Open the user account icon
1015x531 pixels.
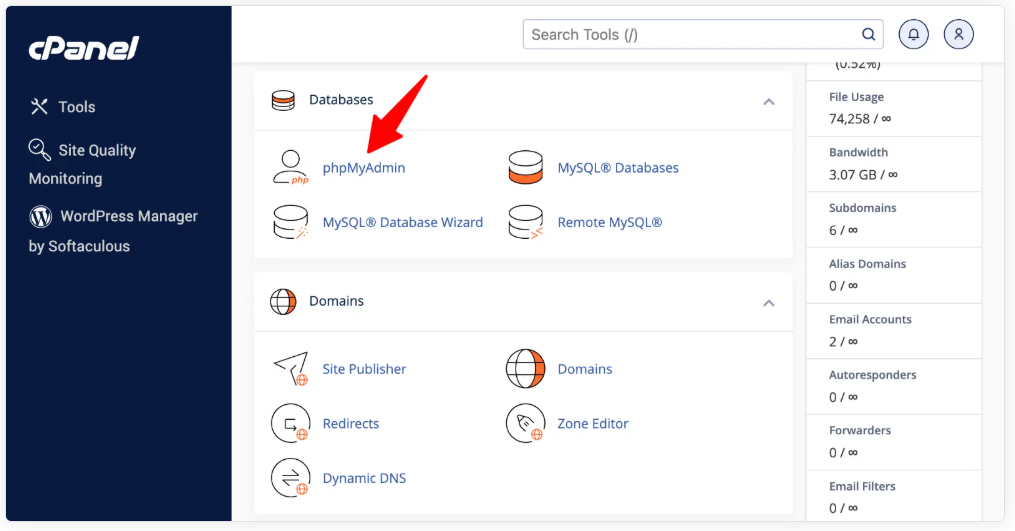959,34
